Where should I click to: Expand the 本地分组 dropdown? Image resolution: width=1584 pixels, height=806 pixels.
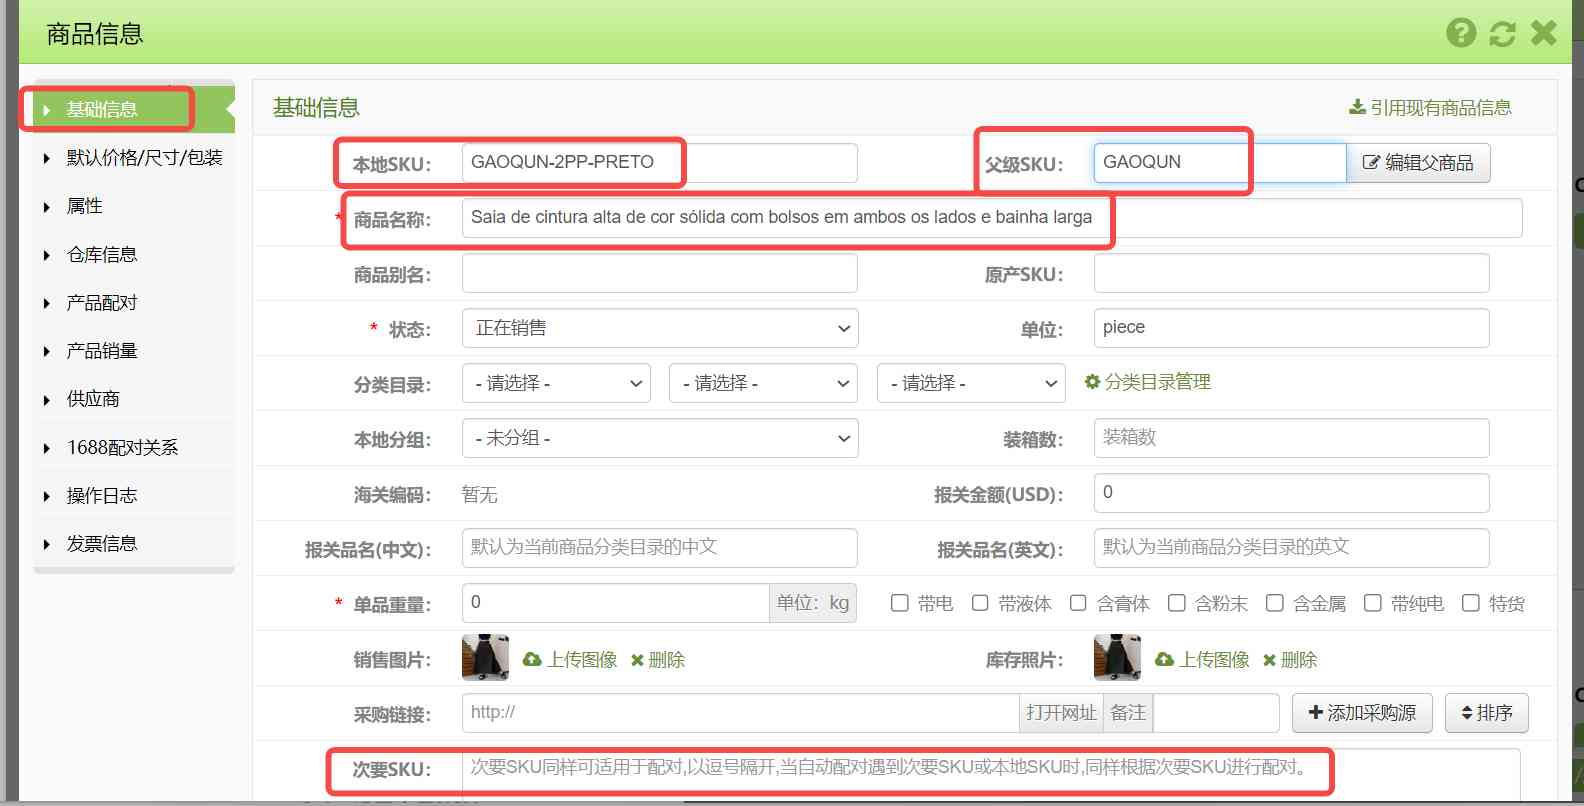tap(660, 438)
